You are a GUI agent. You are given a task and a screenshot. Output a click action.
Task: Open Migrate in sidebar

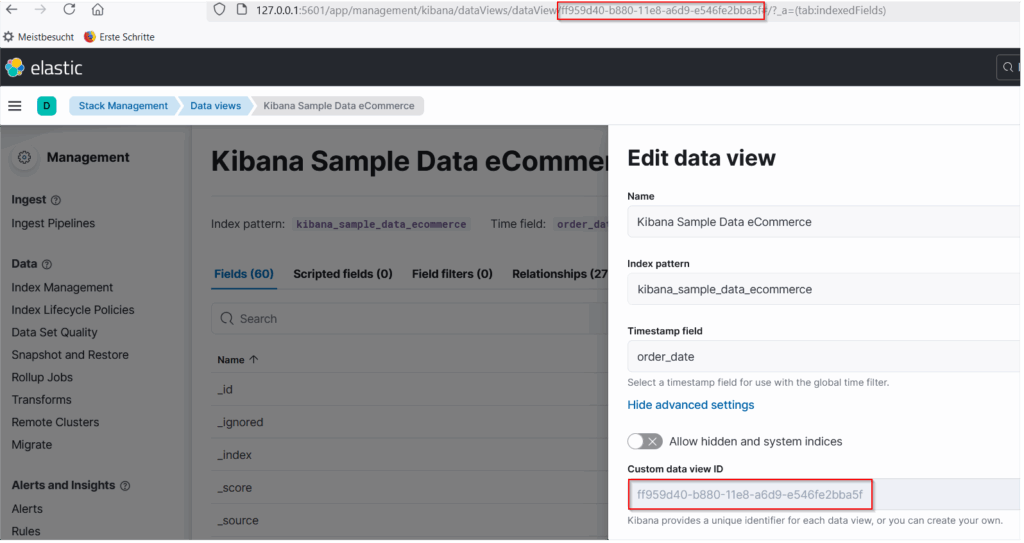point(31,445)
